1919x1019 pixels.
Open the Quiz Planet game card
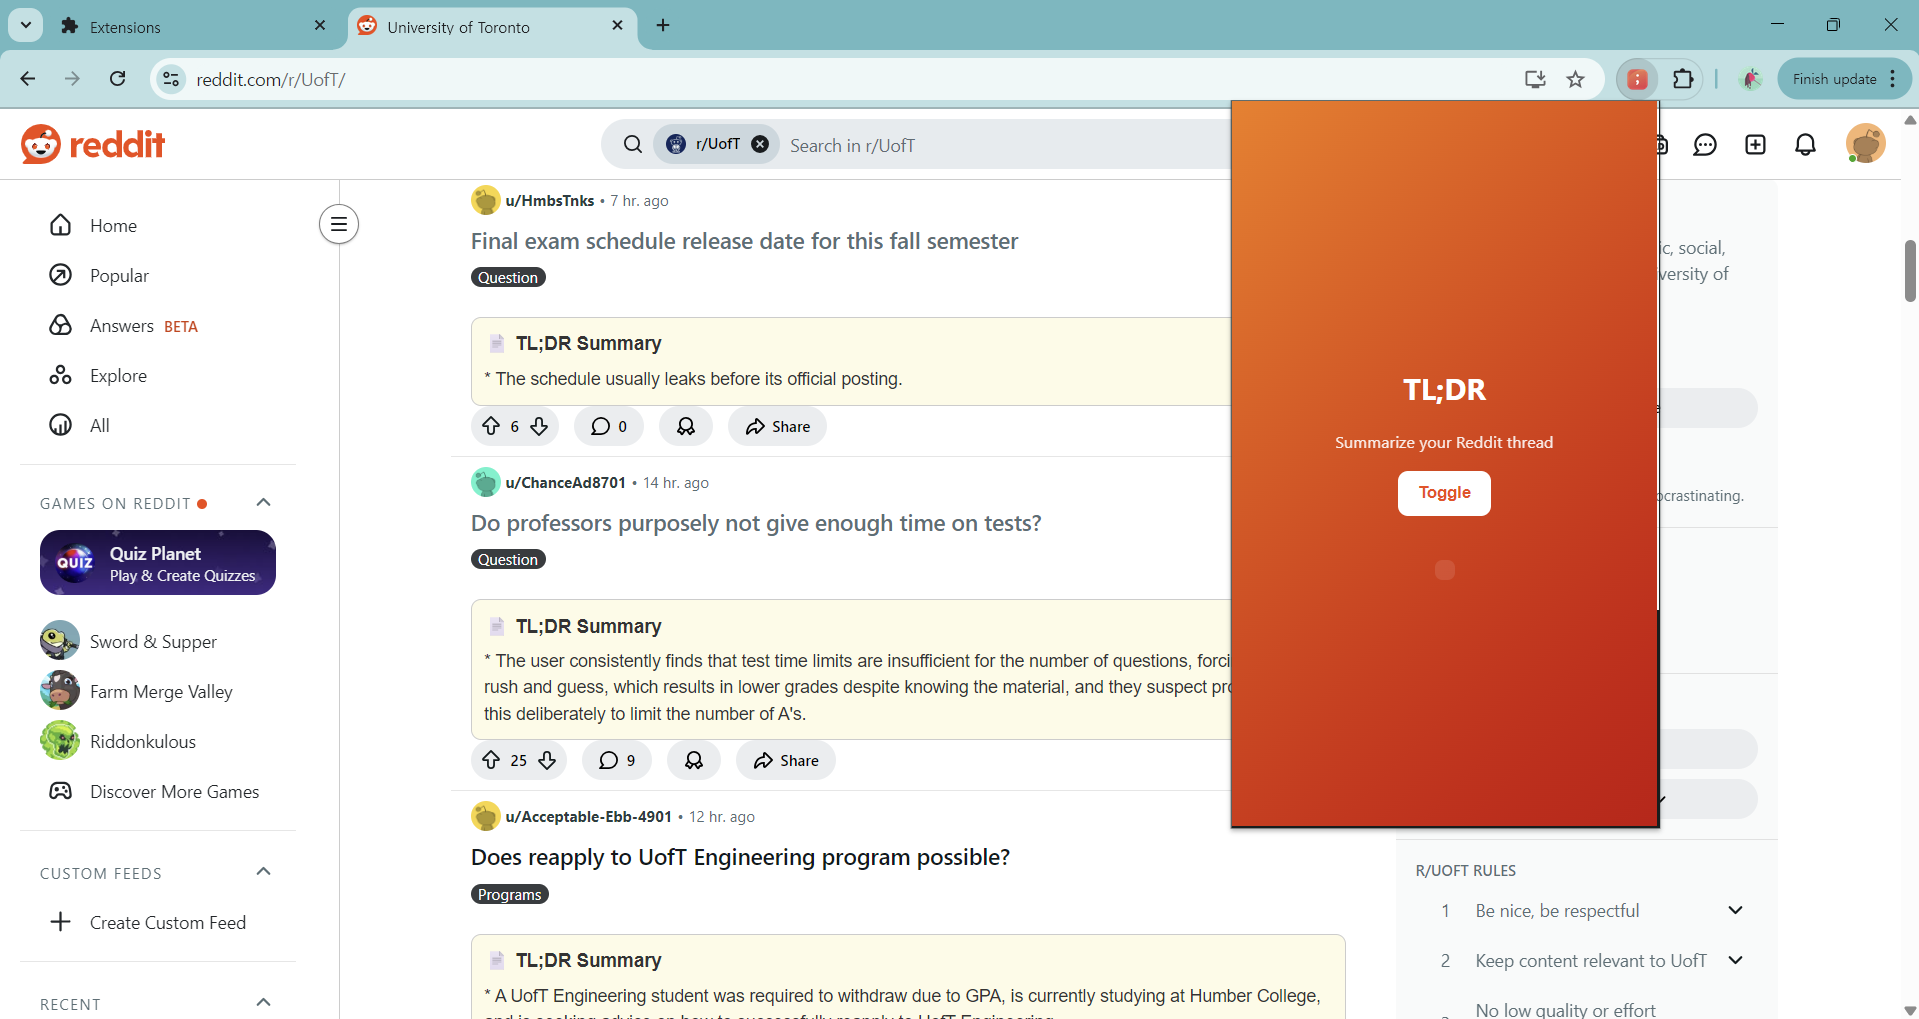(x=158, y=563)
